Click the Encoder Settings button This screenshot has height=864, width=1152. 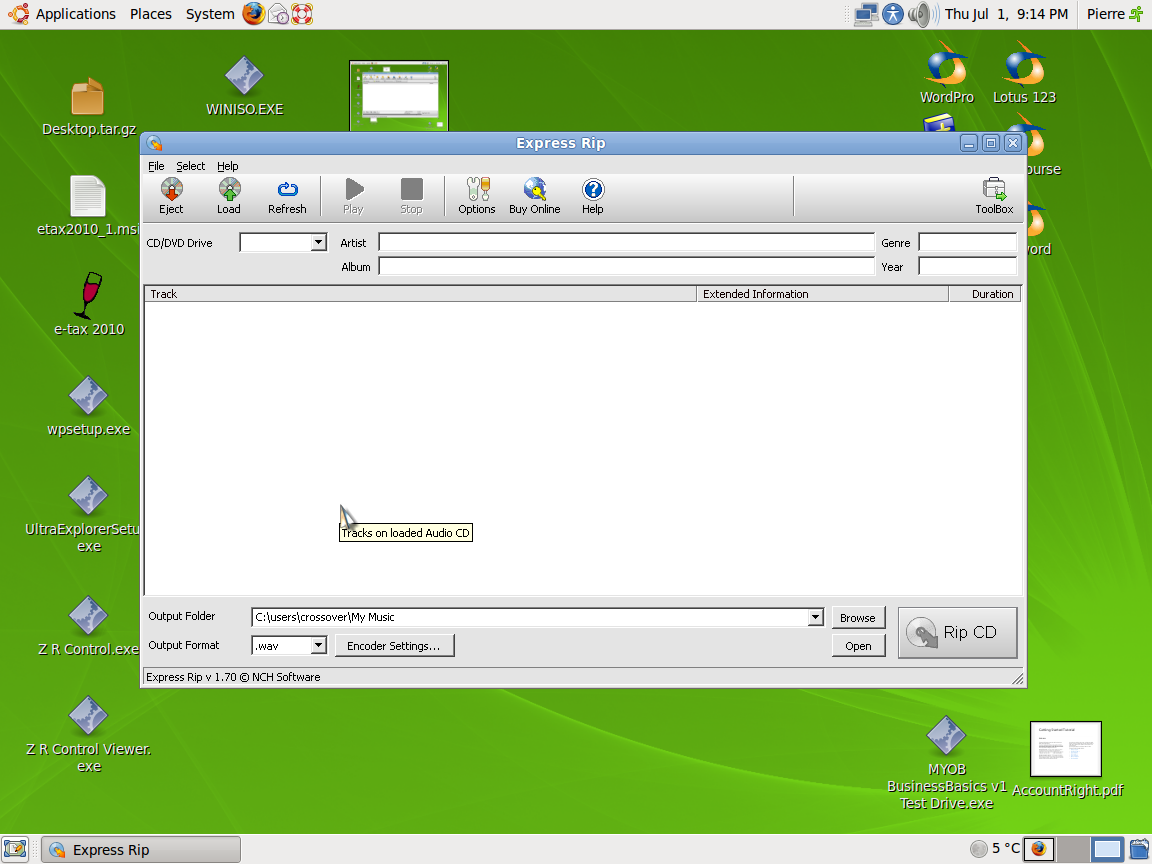coord(393,646)
